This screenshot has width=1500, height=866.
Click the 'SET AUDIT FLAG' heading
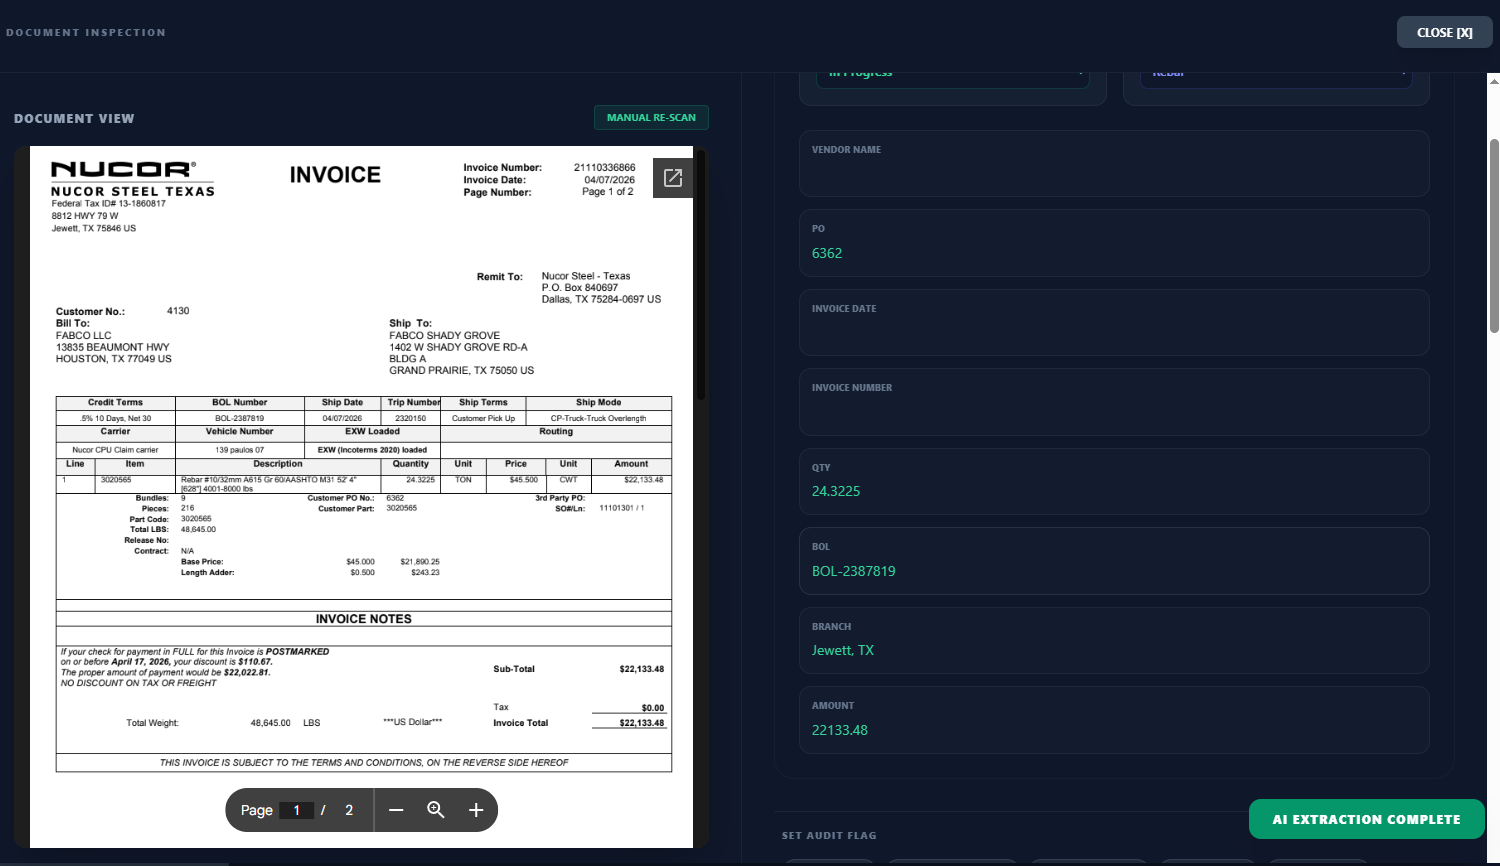(x=829, y=836)
